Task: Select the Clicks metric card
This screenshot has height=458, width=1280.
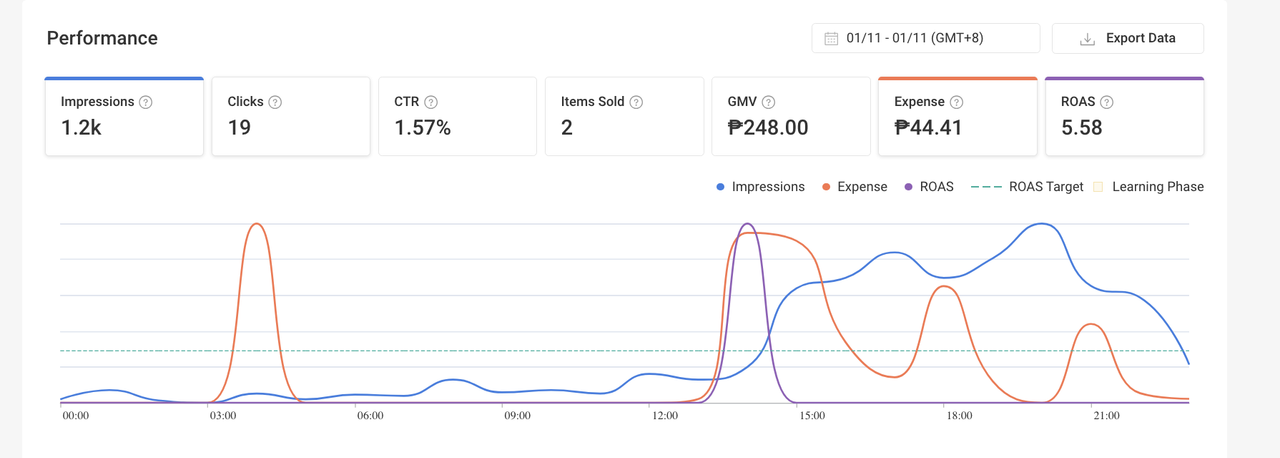Action: (291, 116)
